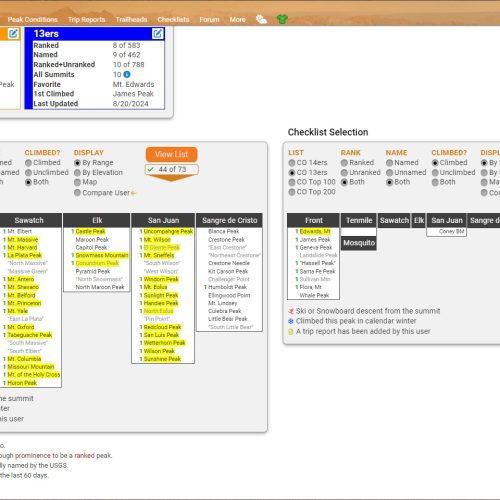Click Sangre de Cristo header in left checklist
This screenshot has height=500, width=500.
point(229,220)
